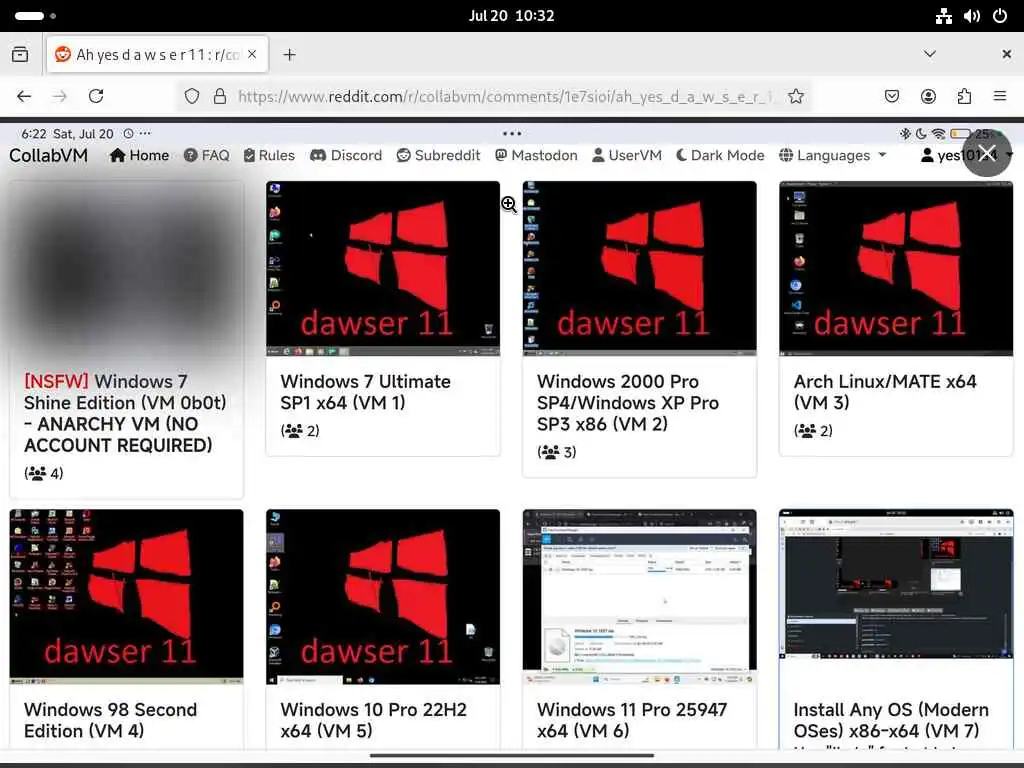Click Windows 2000 Pro SP4 title text
Screen dimensions: 1024x768
628,402
